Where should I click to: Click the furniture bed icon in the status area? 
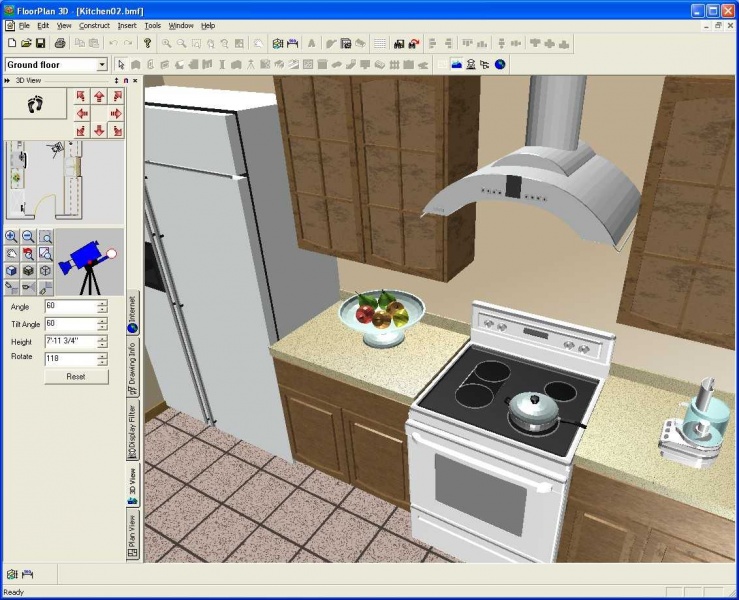click(28, 574)
